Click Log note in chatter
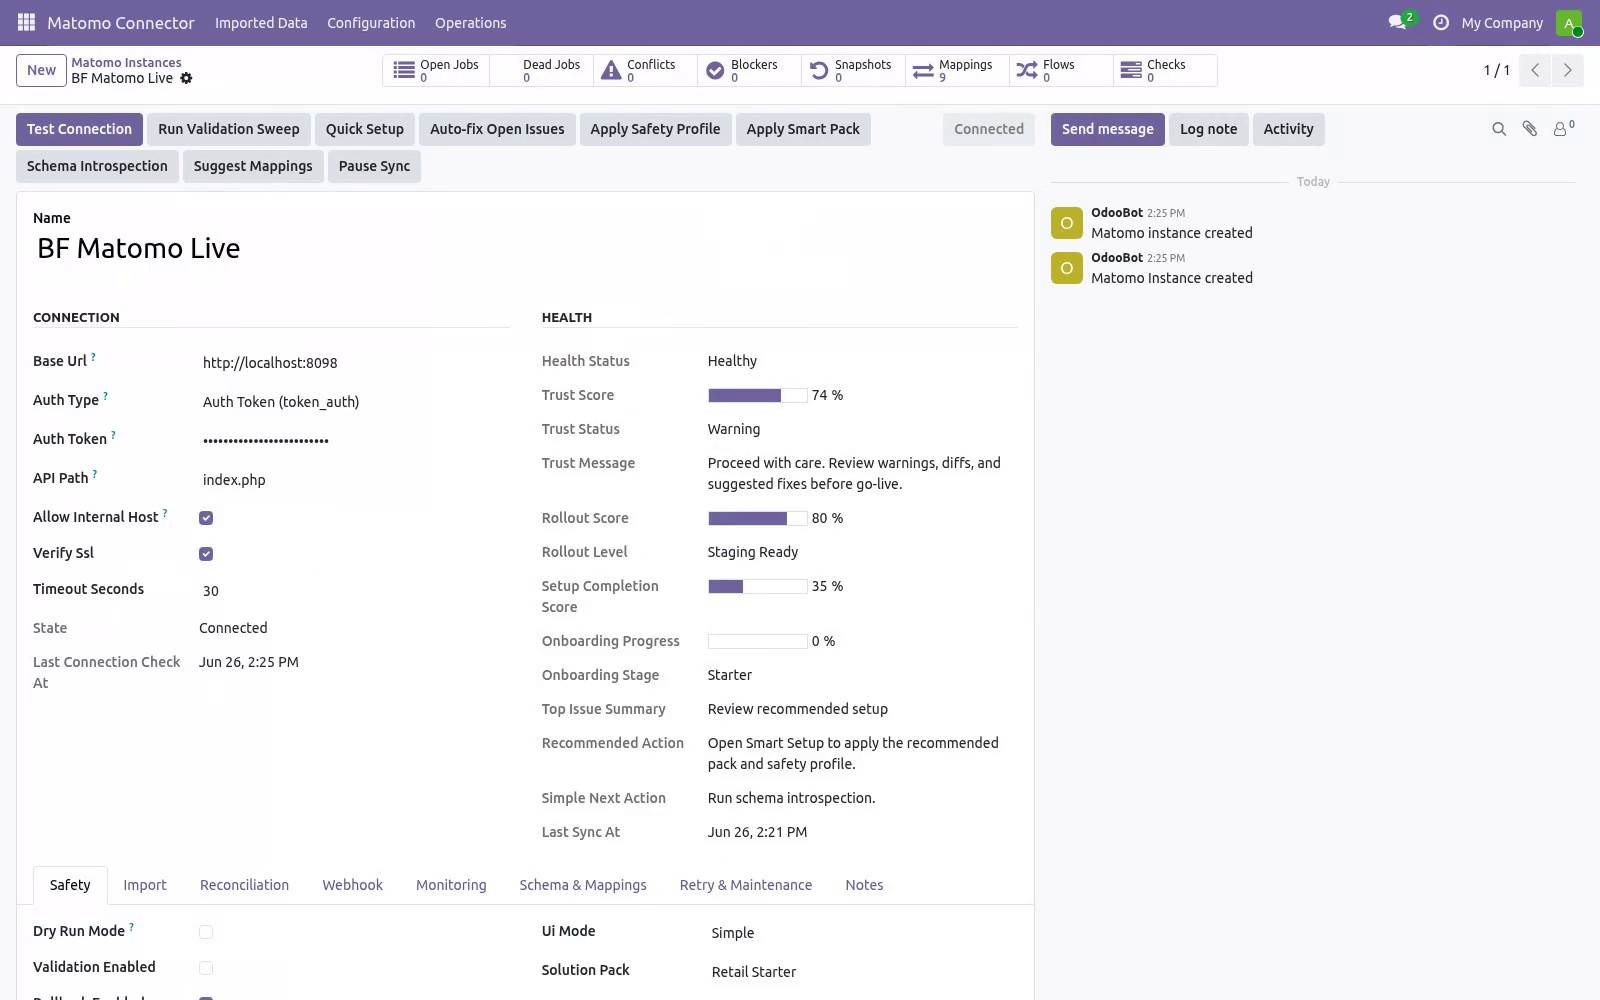Image resolution: width=1600 pixels, height=1000 pixels. click(1208, 129)
